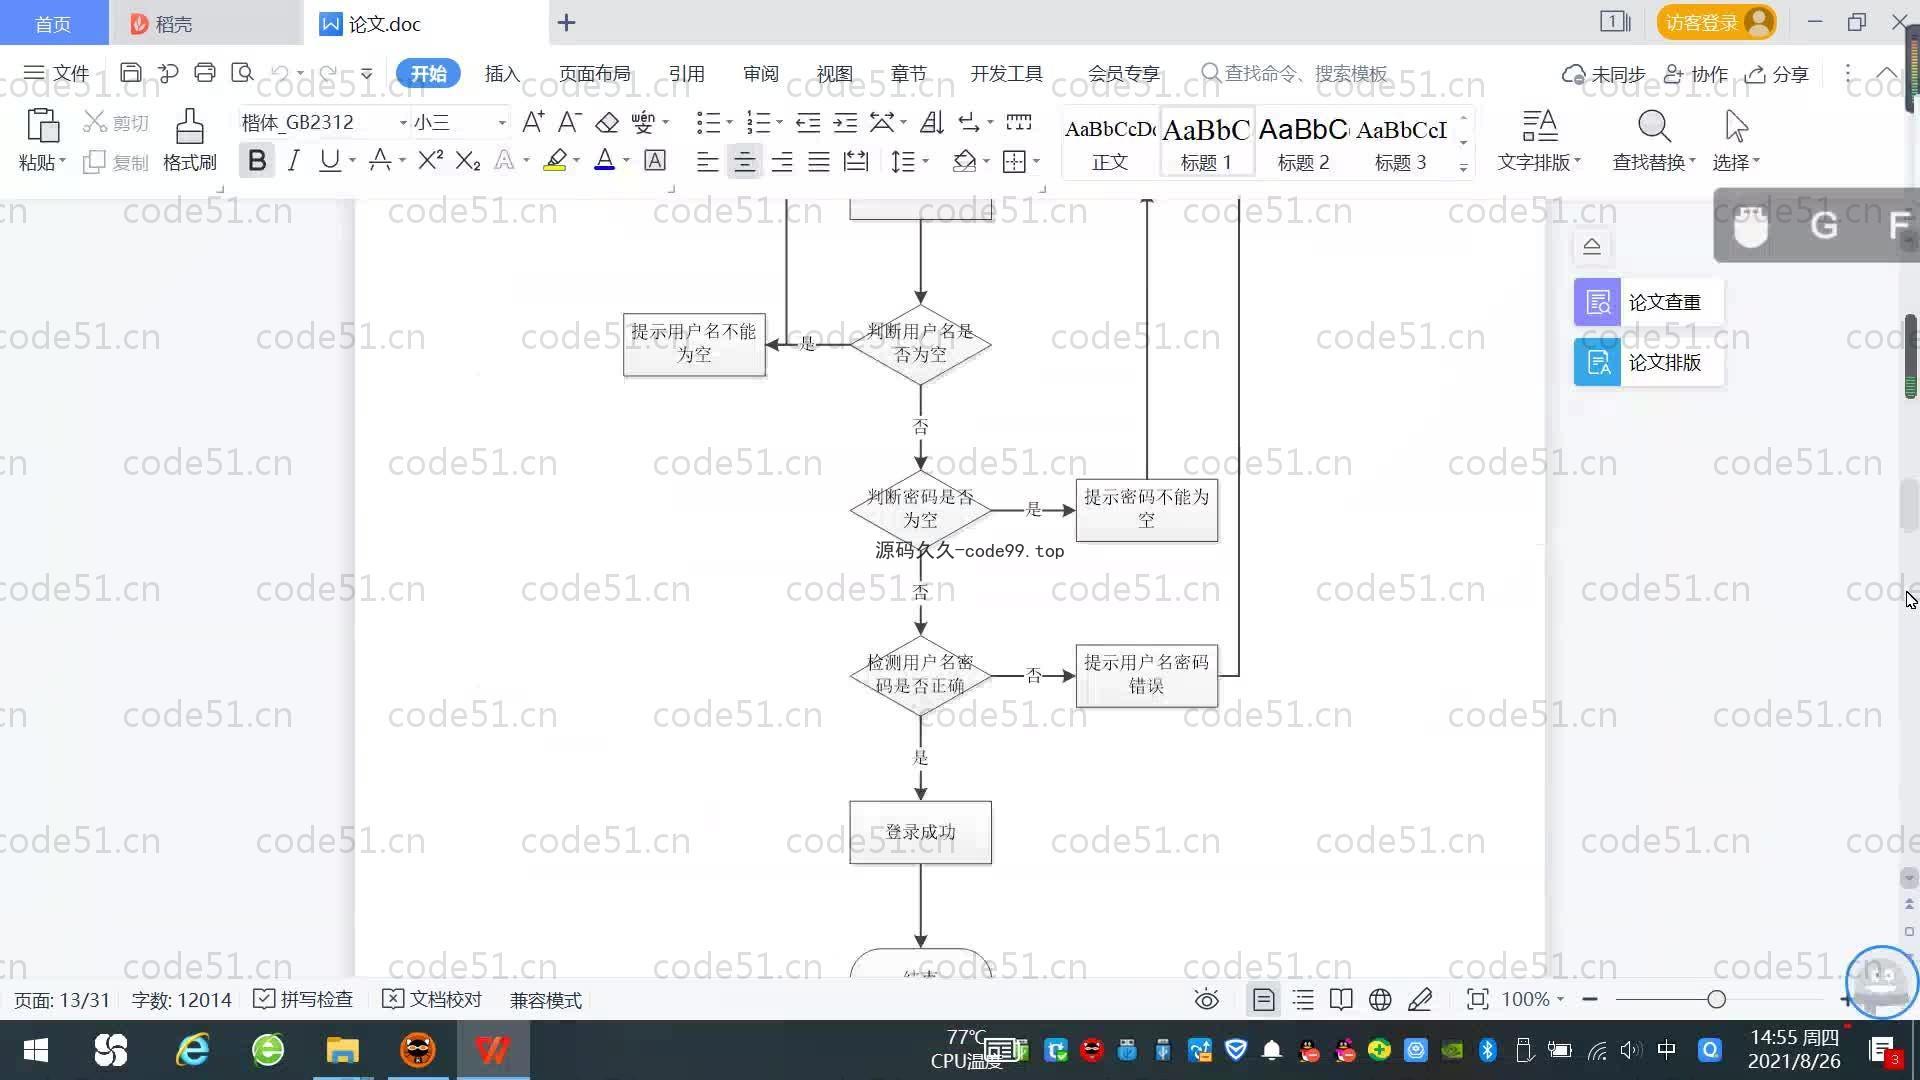Toggle bold formatting
The height and width of the screenshot is (1080, 1920).
(x=257, y=160)
